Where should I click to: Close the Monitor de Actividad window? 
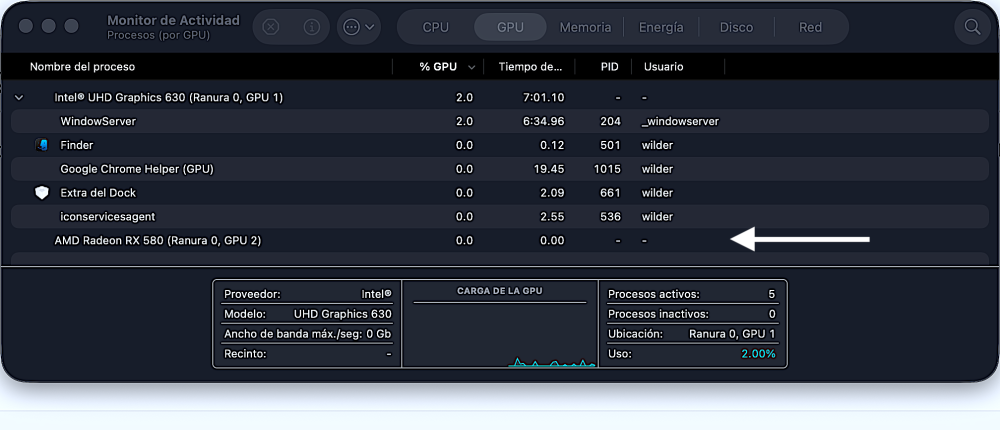25,27
